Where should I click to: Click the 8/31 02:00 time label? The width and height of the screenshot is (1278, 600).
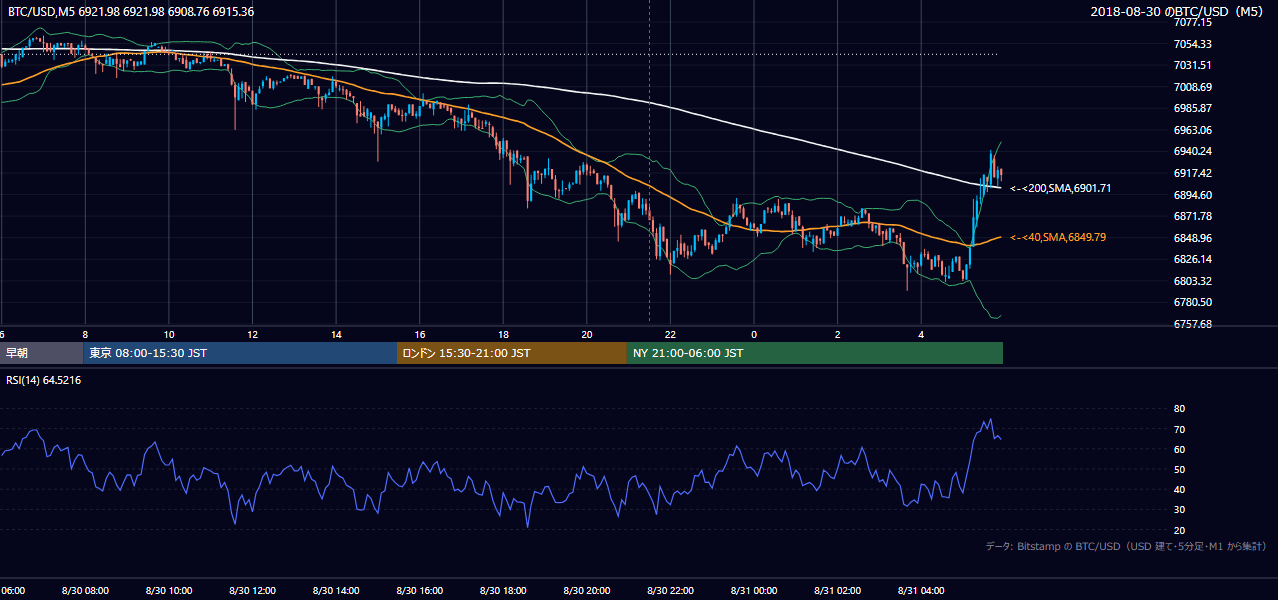tap(838, 591)
